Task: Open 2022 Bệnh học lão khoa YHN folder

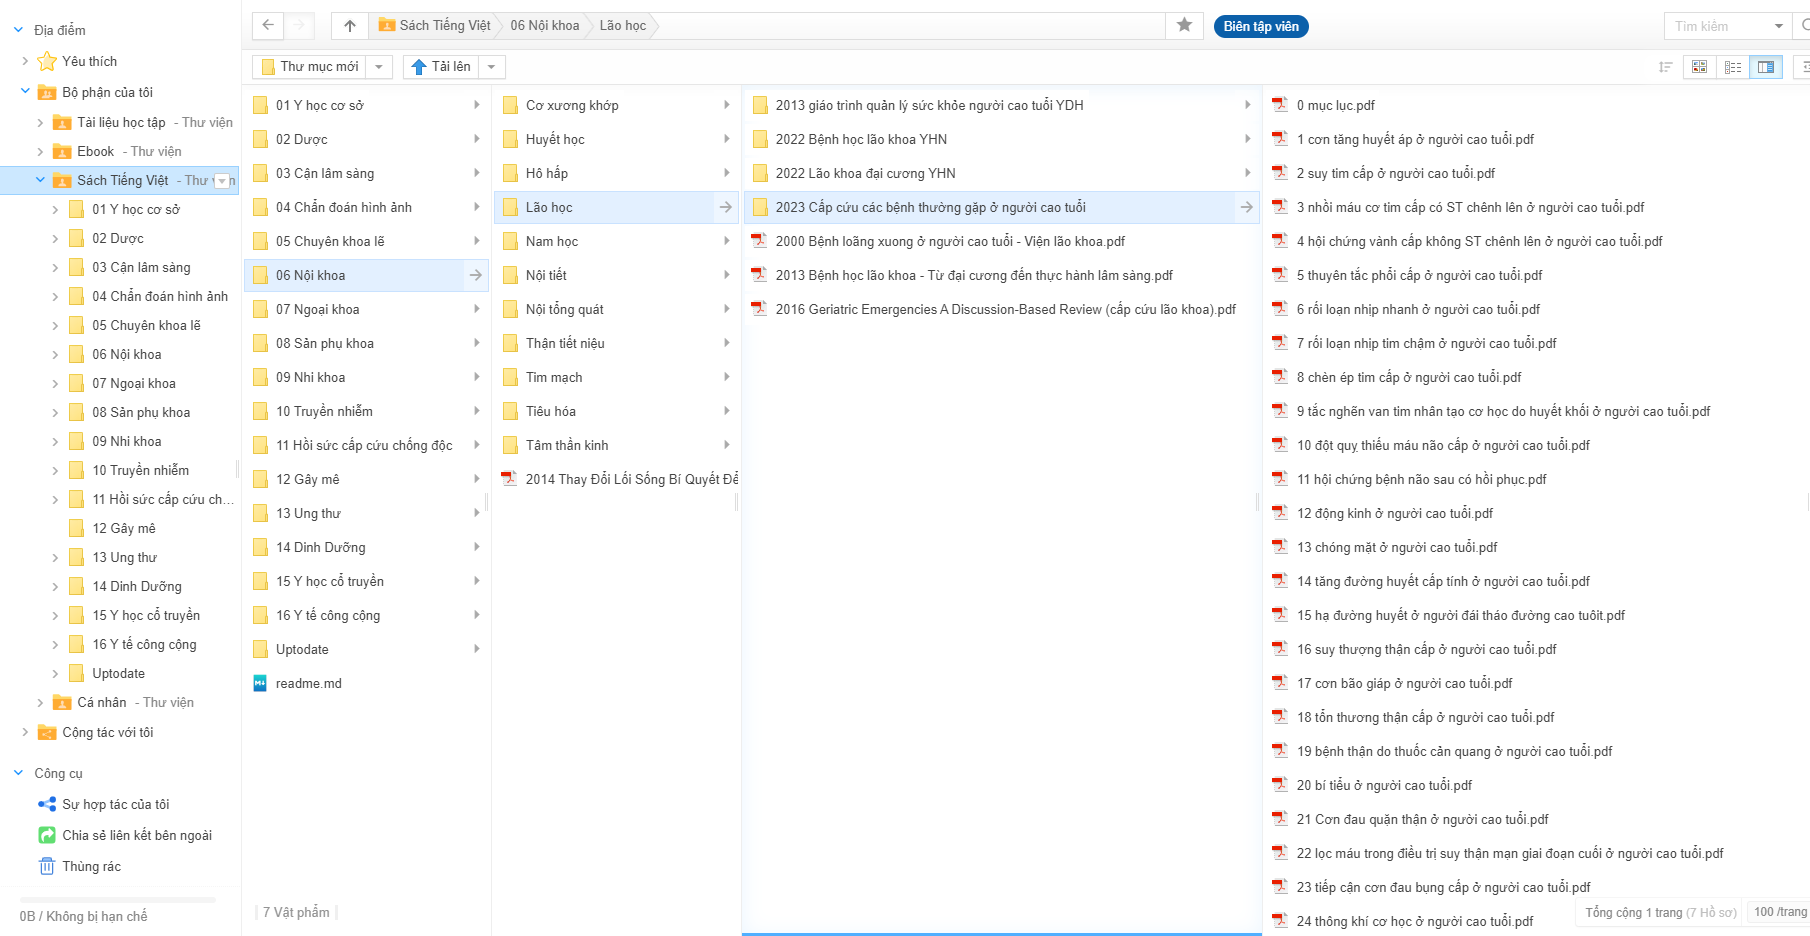Action: 1001,139
